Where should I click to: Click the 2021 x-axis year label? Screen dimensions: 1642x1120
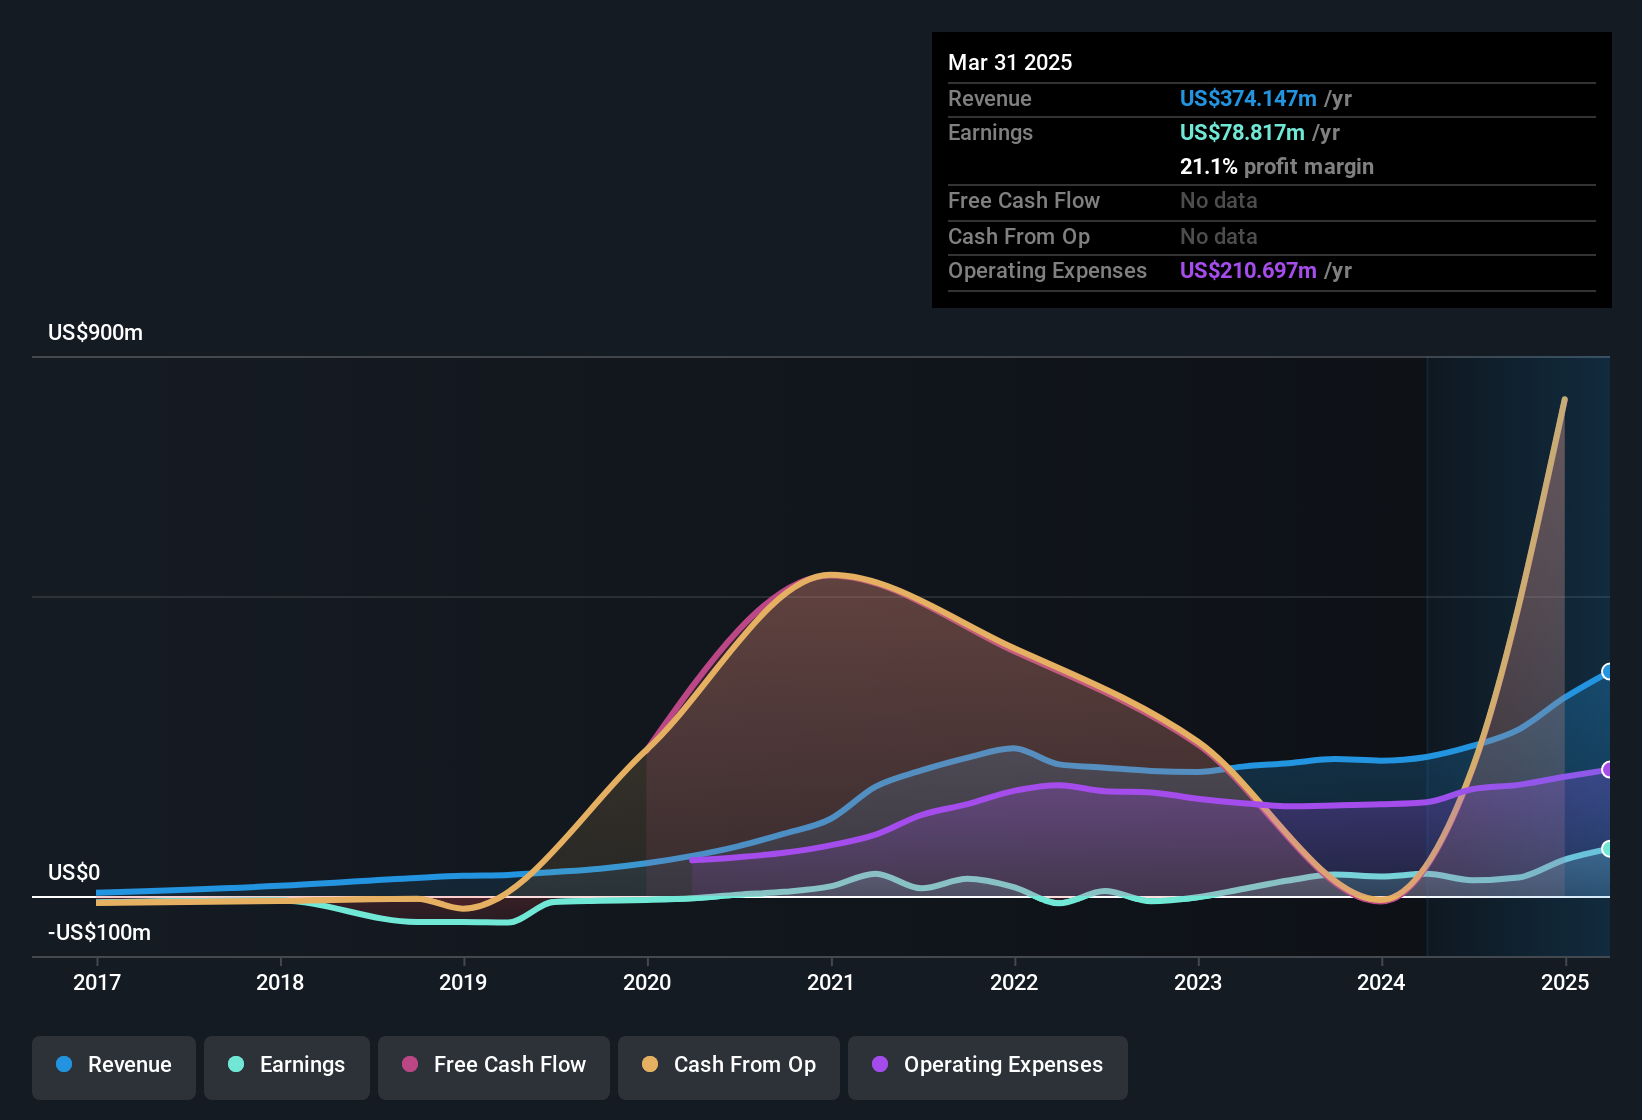click(831, 982)
